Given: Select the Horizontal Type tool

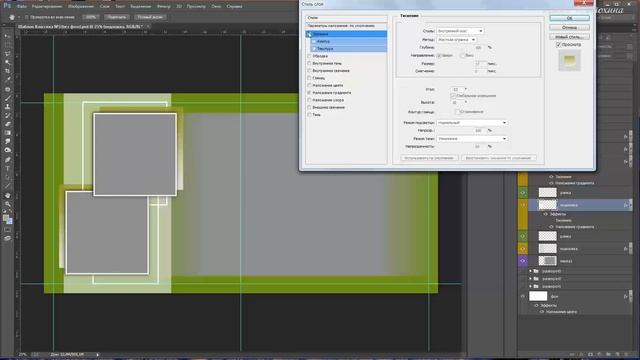Looking at the screenshot, I should coord(7,168).
